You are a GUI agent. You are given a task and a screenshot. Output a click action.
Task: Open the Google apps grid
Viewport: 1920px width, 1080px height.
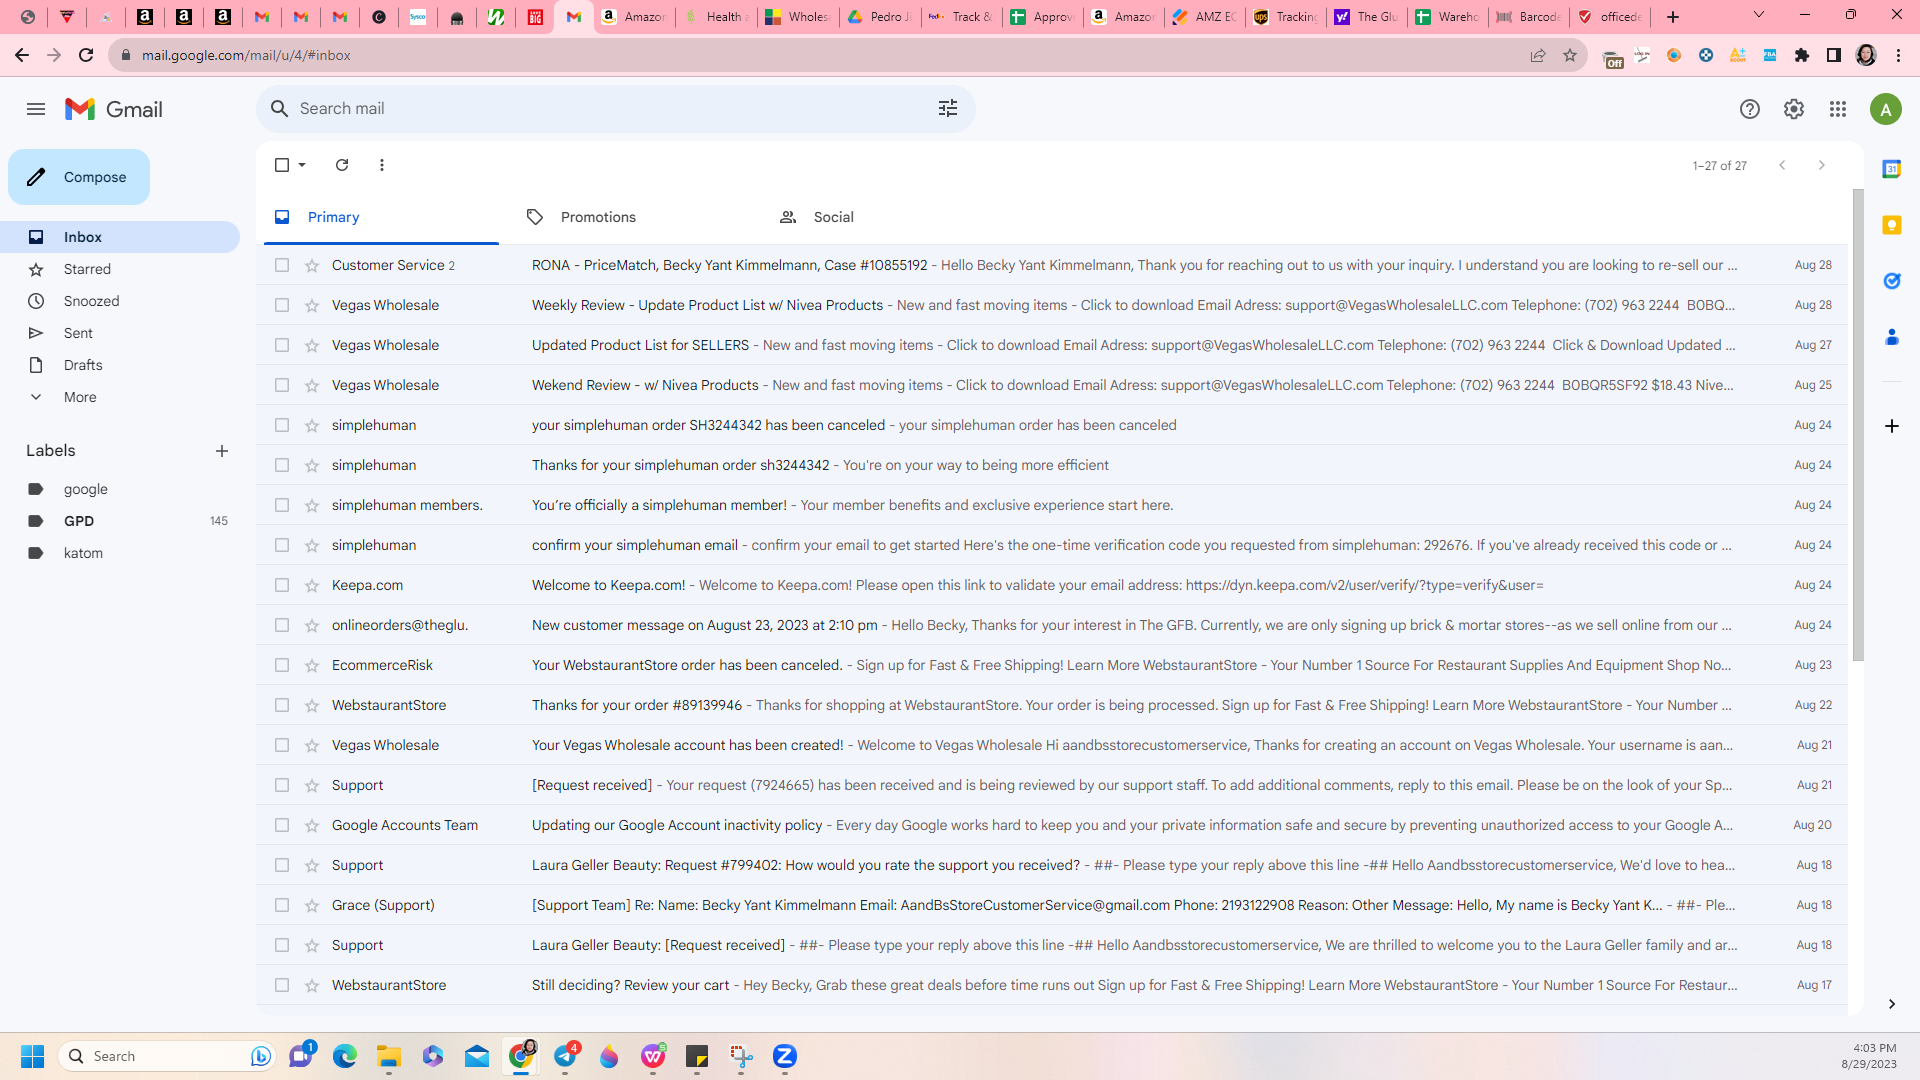pyautogui.click(x=1837, y=109)
